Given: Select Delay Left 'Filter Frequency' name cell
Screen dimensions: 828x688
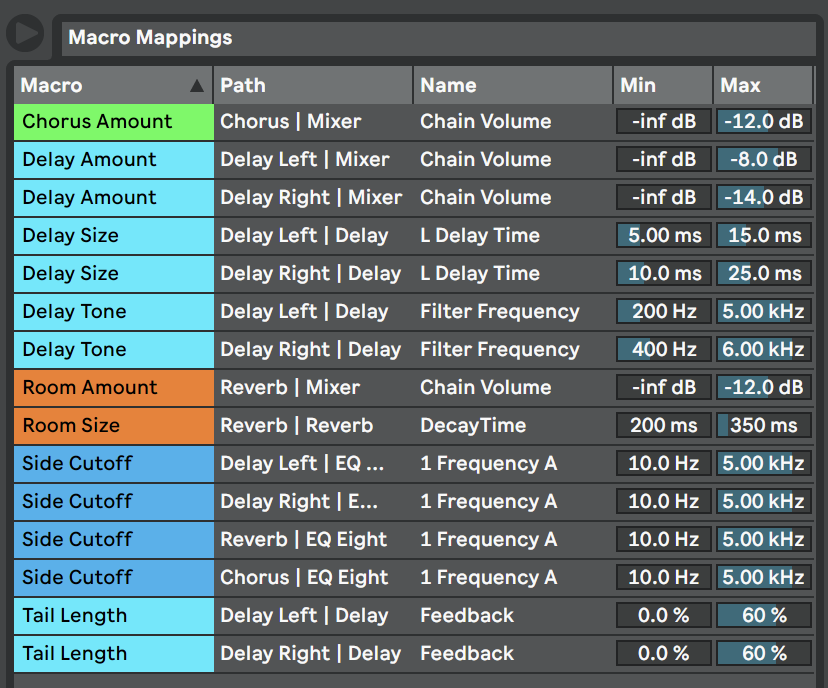Looking at the screenshot, I should [x=514, y=312].
